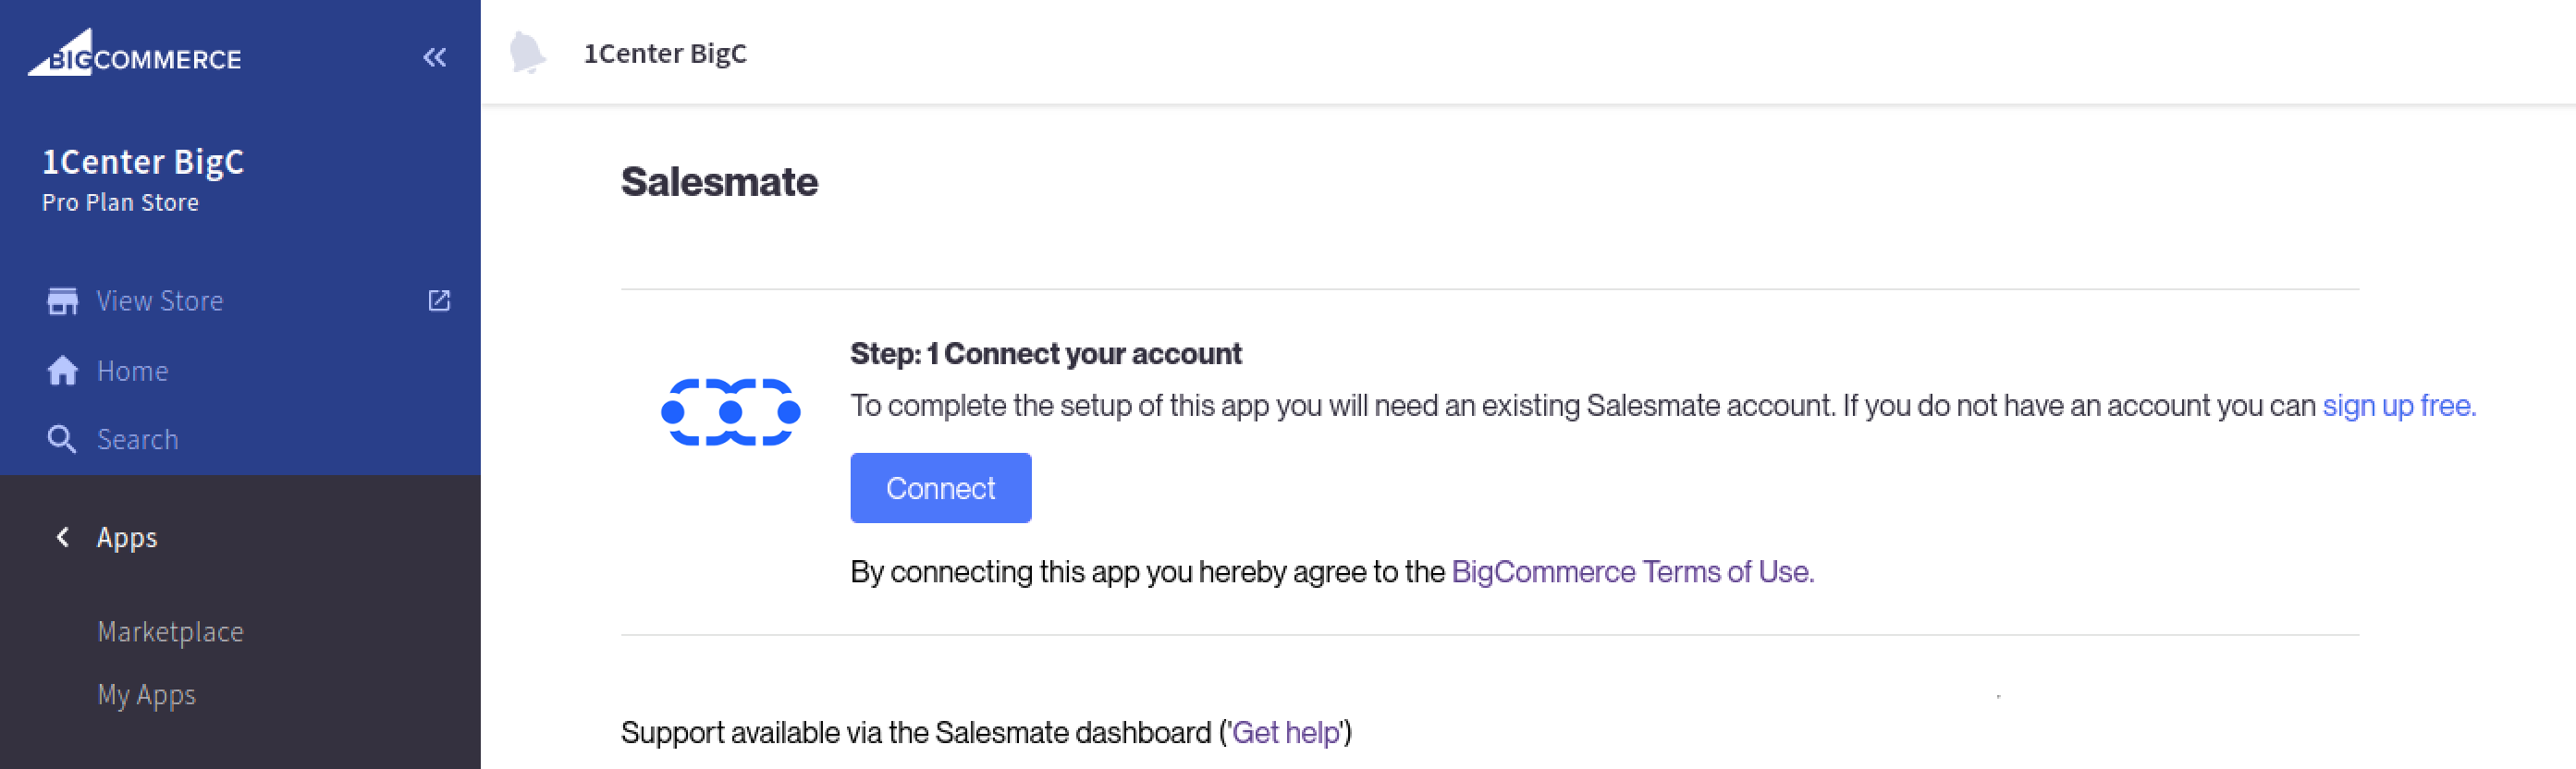Image resolution: width=2576 pixels, height=769 pixels.
Task: Open BigCommerce Terms of Use link
Action: (x=1632, y=572)
